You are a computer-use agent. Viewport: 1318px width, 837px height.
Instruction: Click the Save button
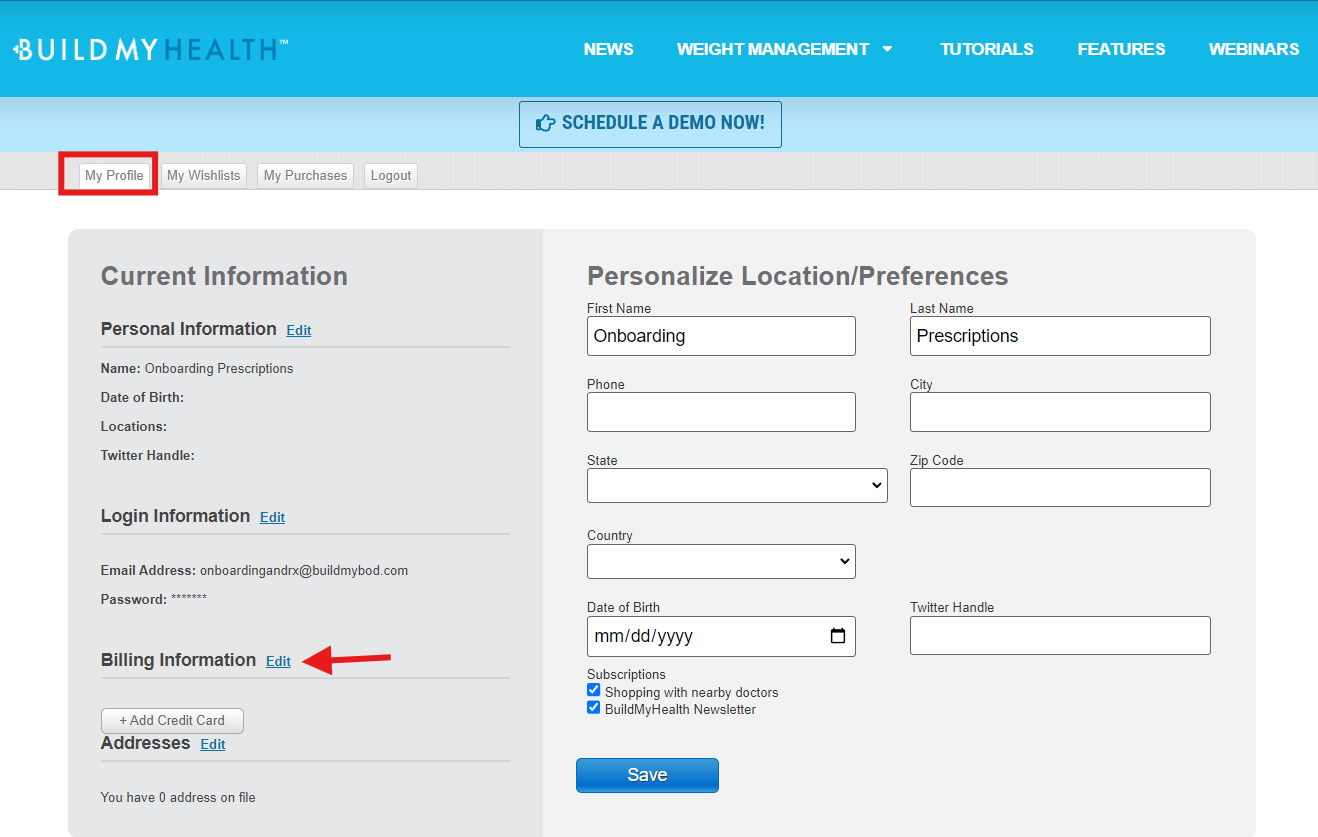(647, 775)
